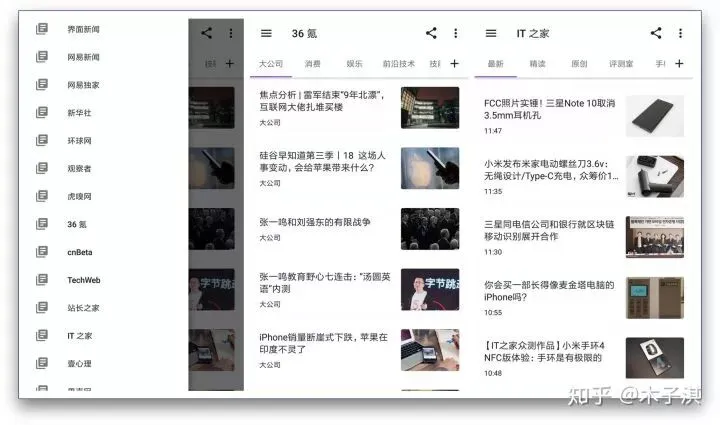Screen dimensions: 720x425
Task: Tap the dimmed share icon behind the drawer
Action: pyautogui.click(x=207, y=33)
